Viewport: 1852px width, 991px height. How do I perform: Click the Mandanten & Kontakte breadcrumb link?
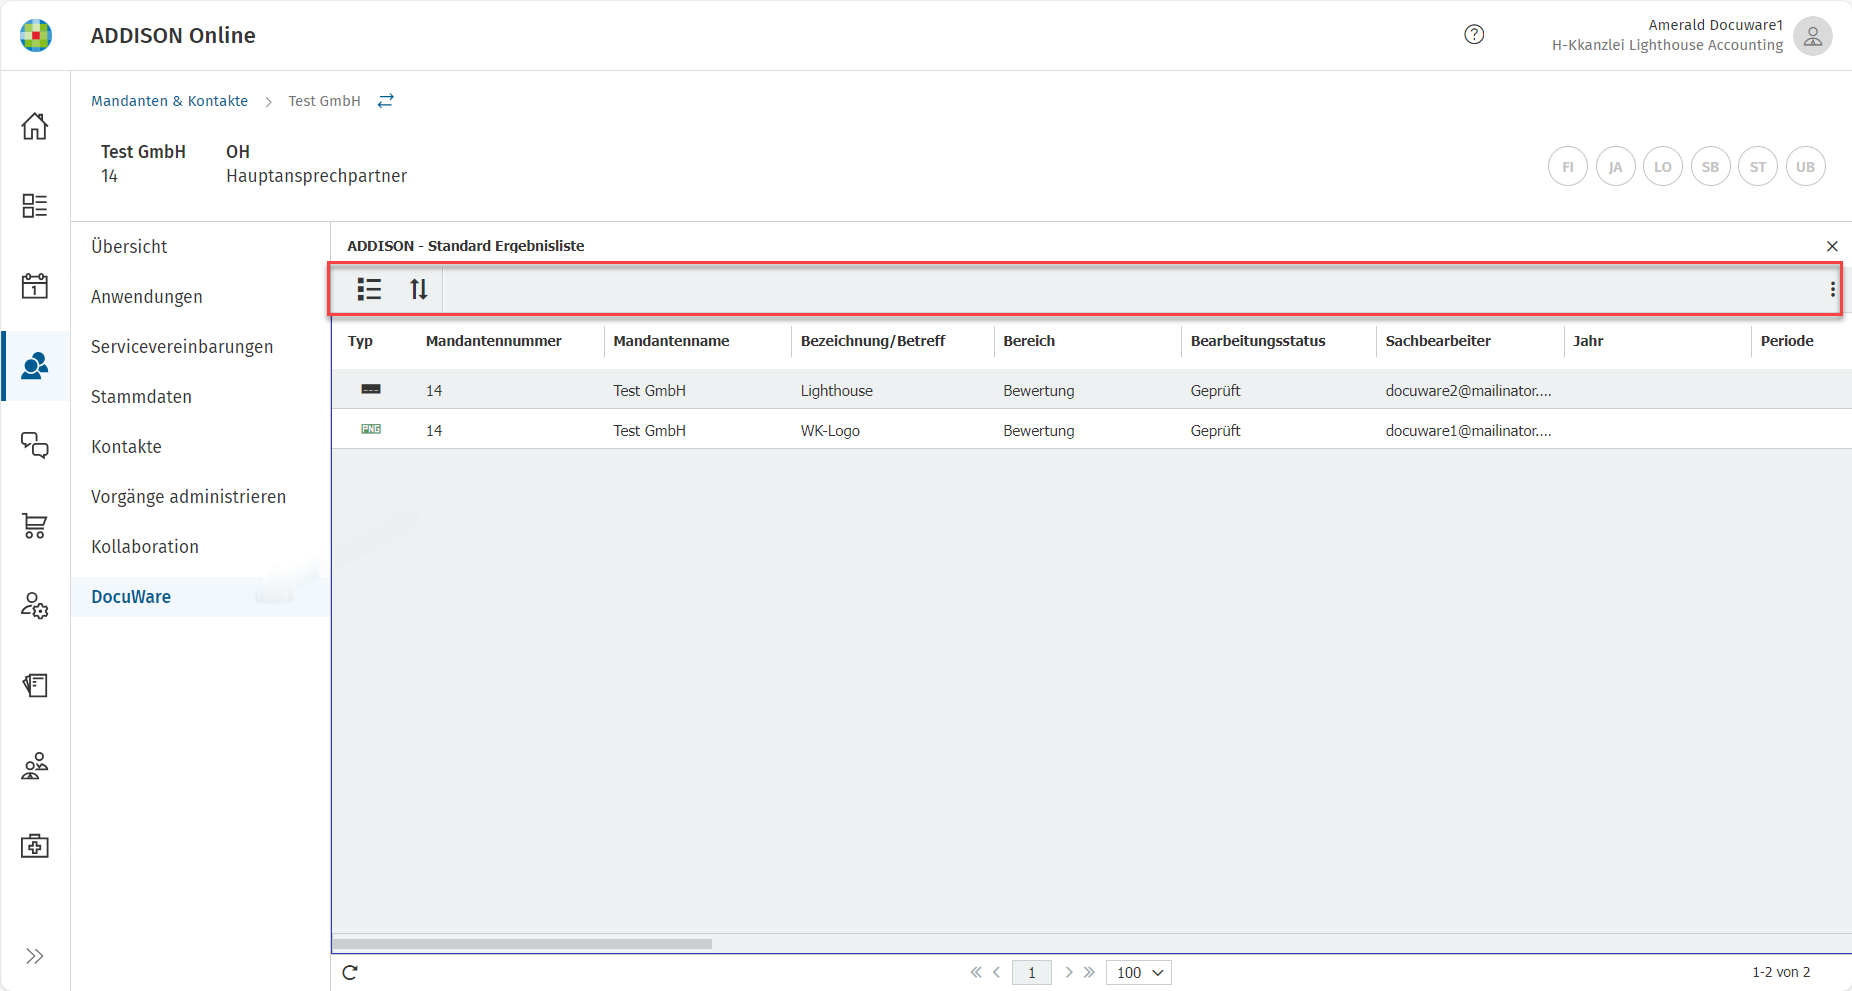[169, 101]
